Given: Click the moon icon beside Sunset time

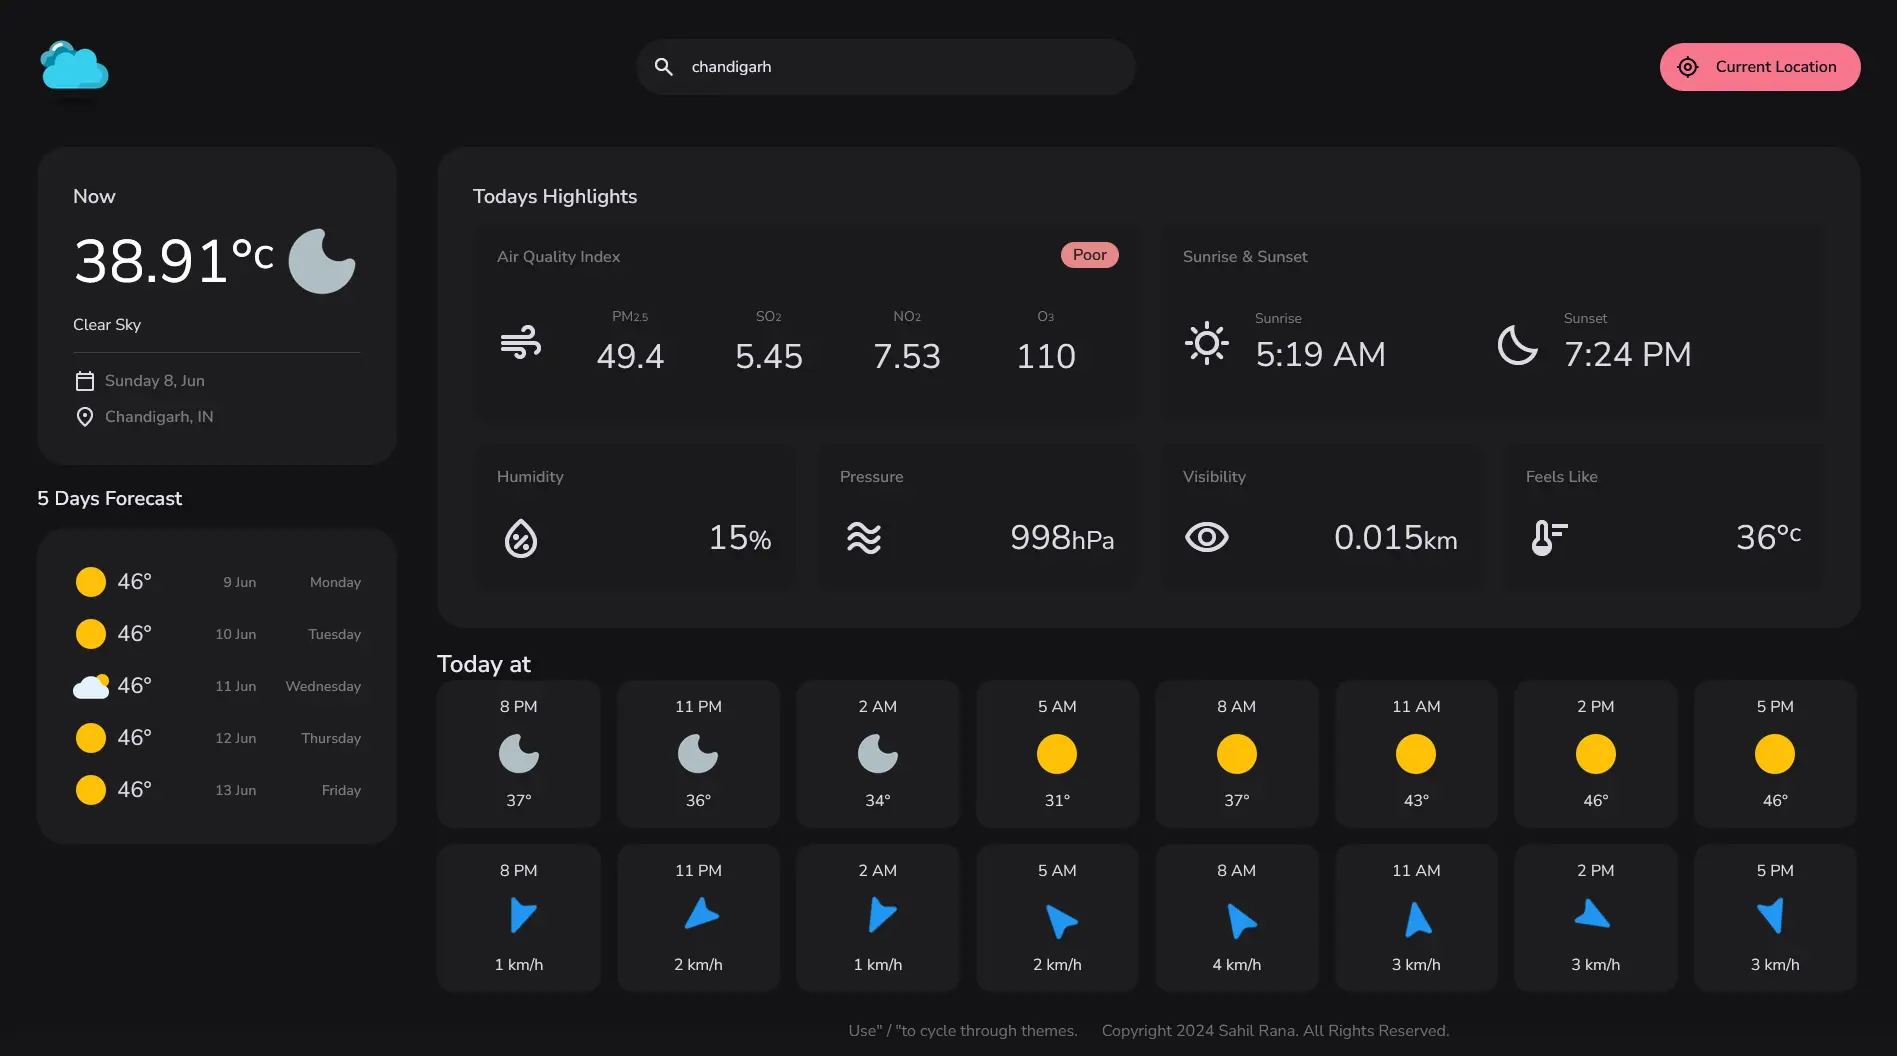Looking at the screenshot, I should pyautogui.click(x=1517, y=345).
